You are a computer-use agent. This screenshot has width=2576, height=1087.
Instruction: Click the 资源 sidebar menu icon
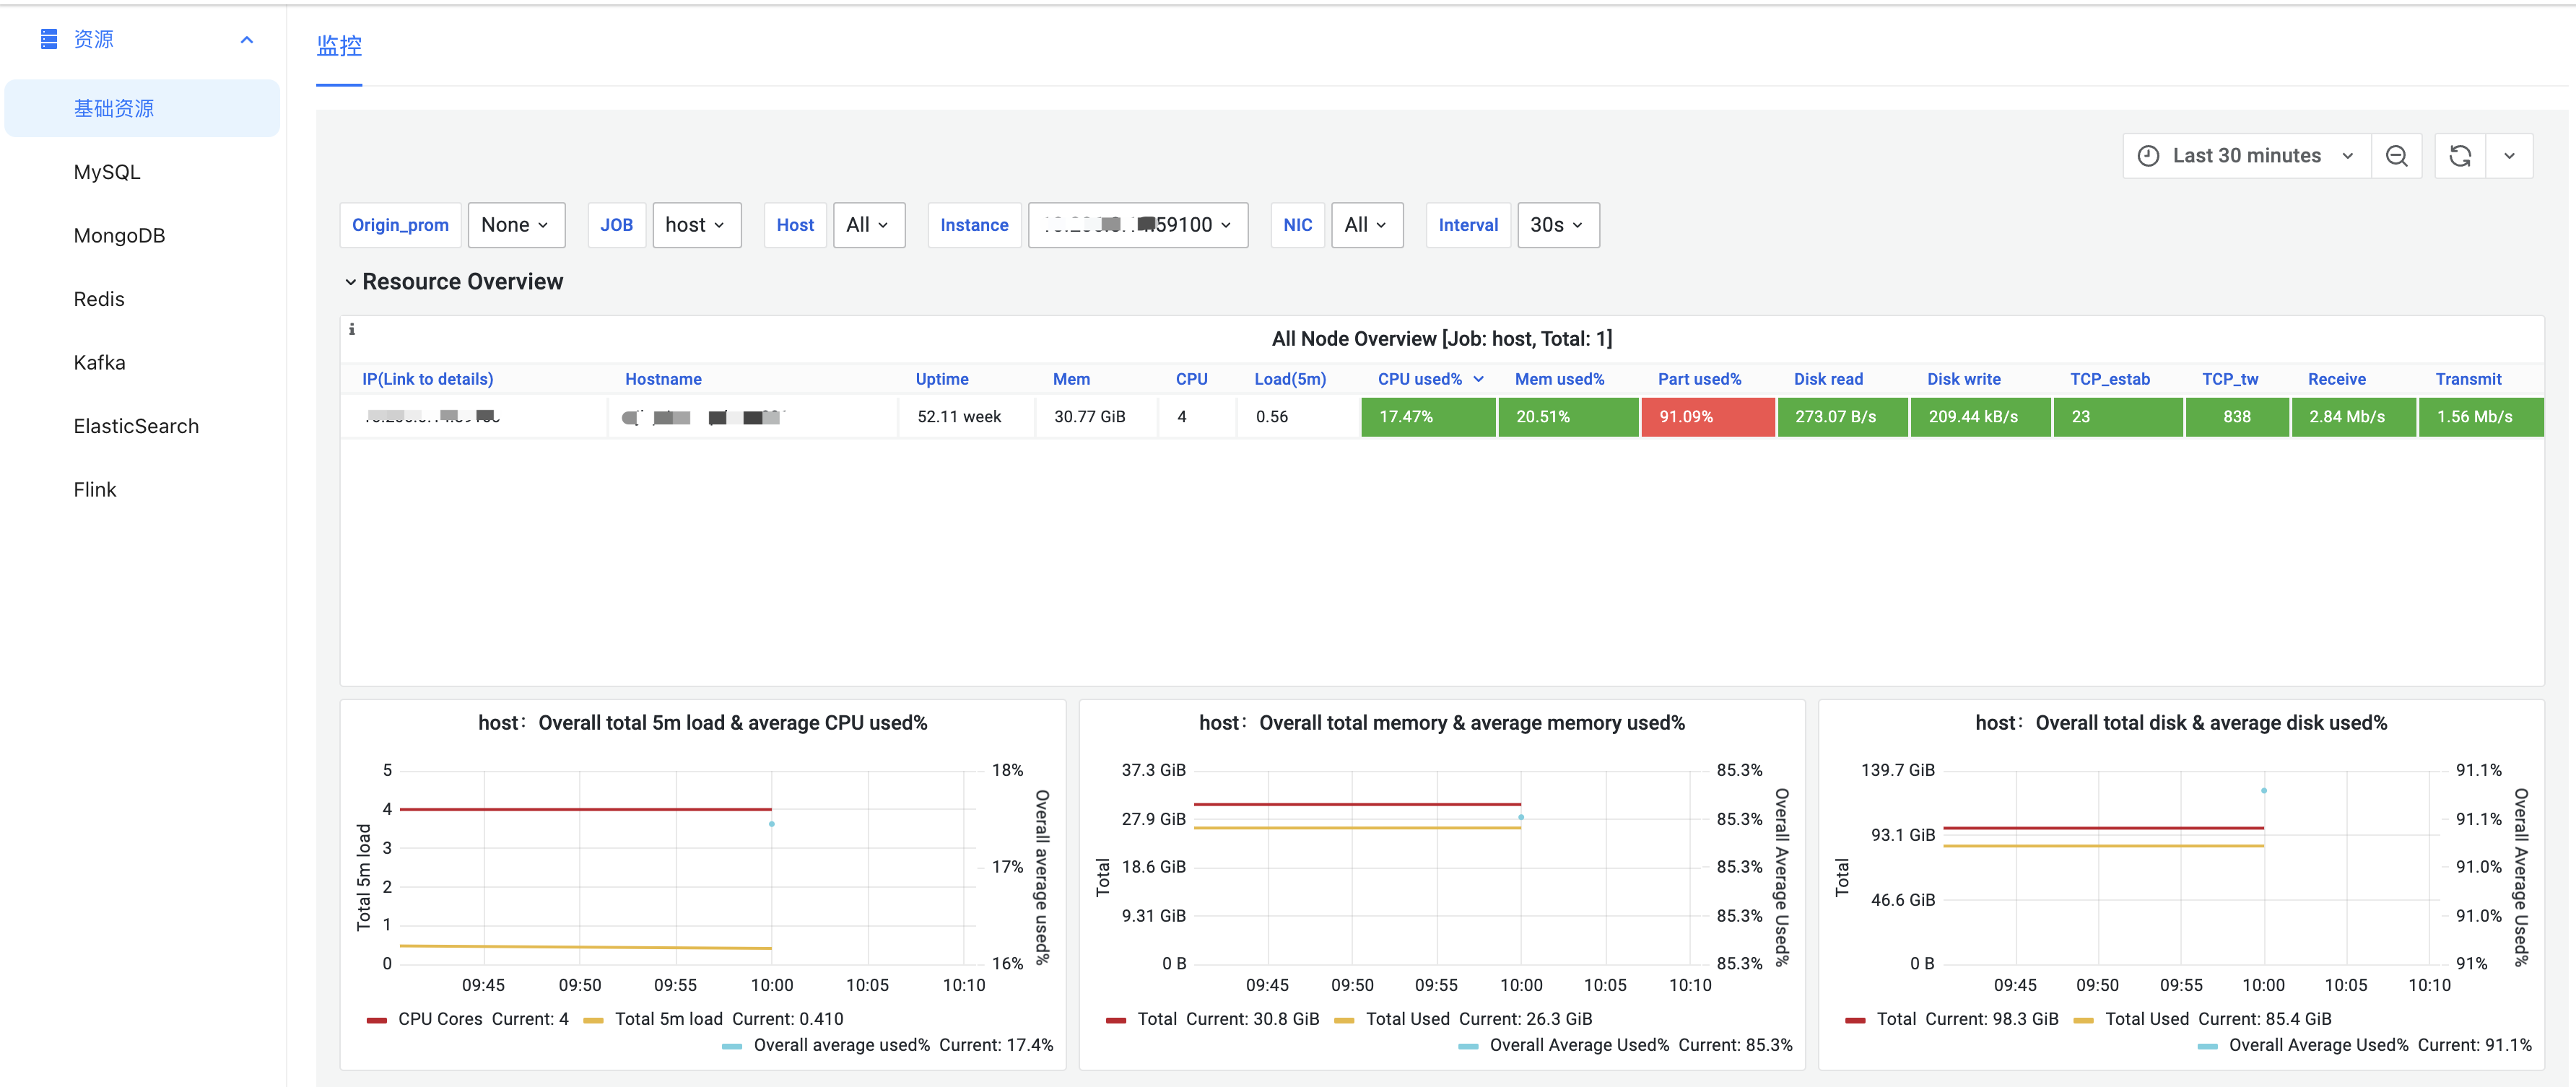click(49, 39)
